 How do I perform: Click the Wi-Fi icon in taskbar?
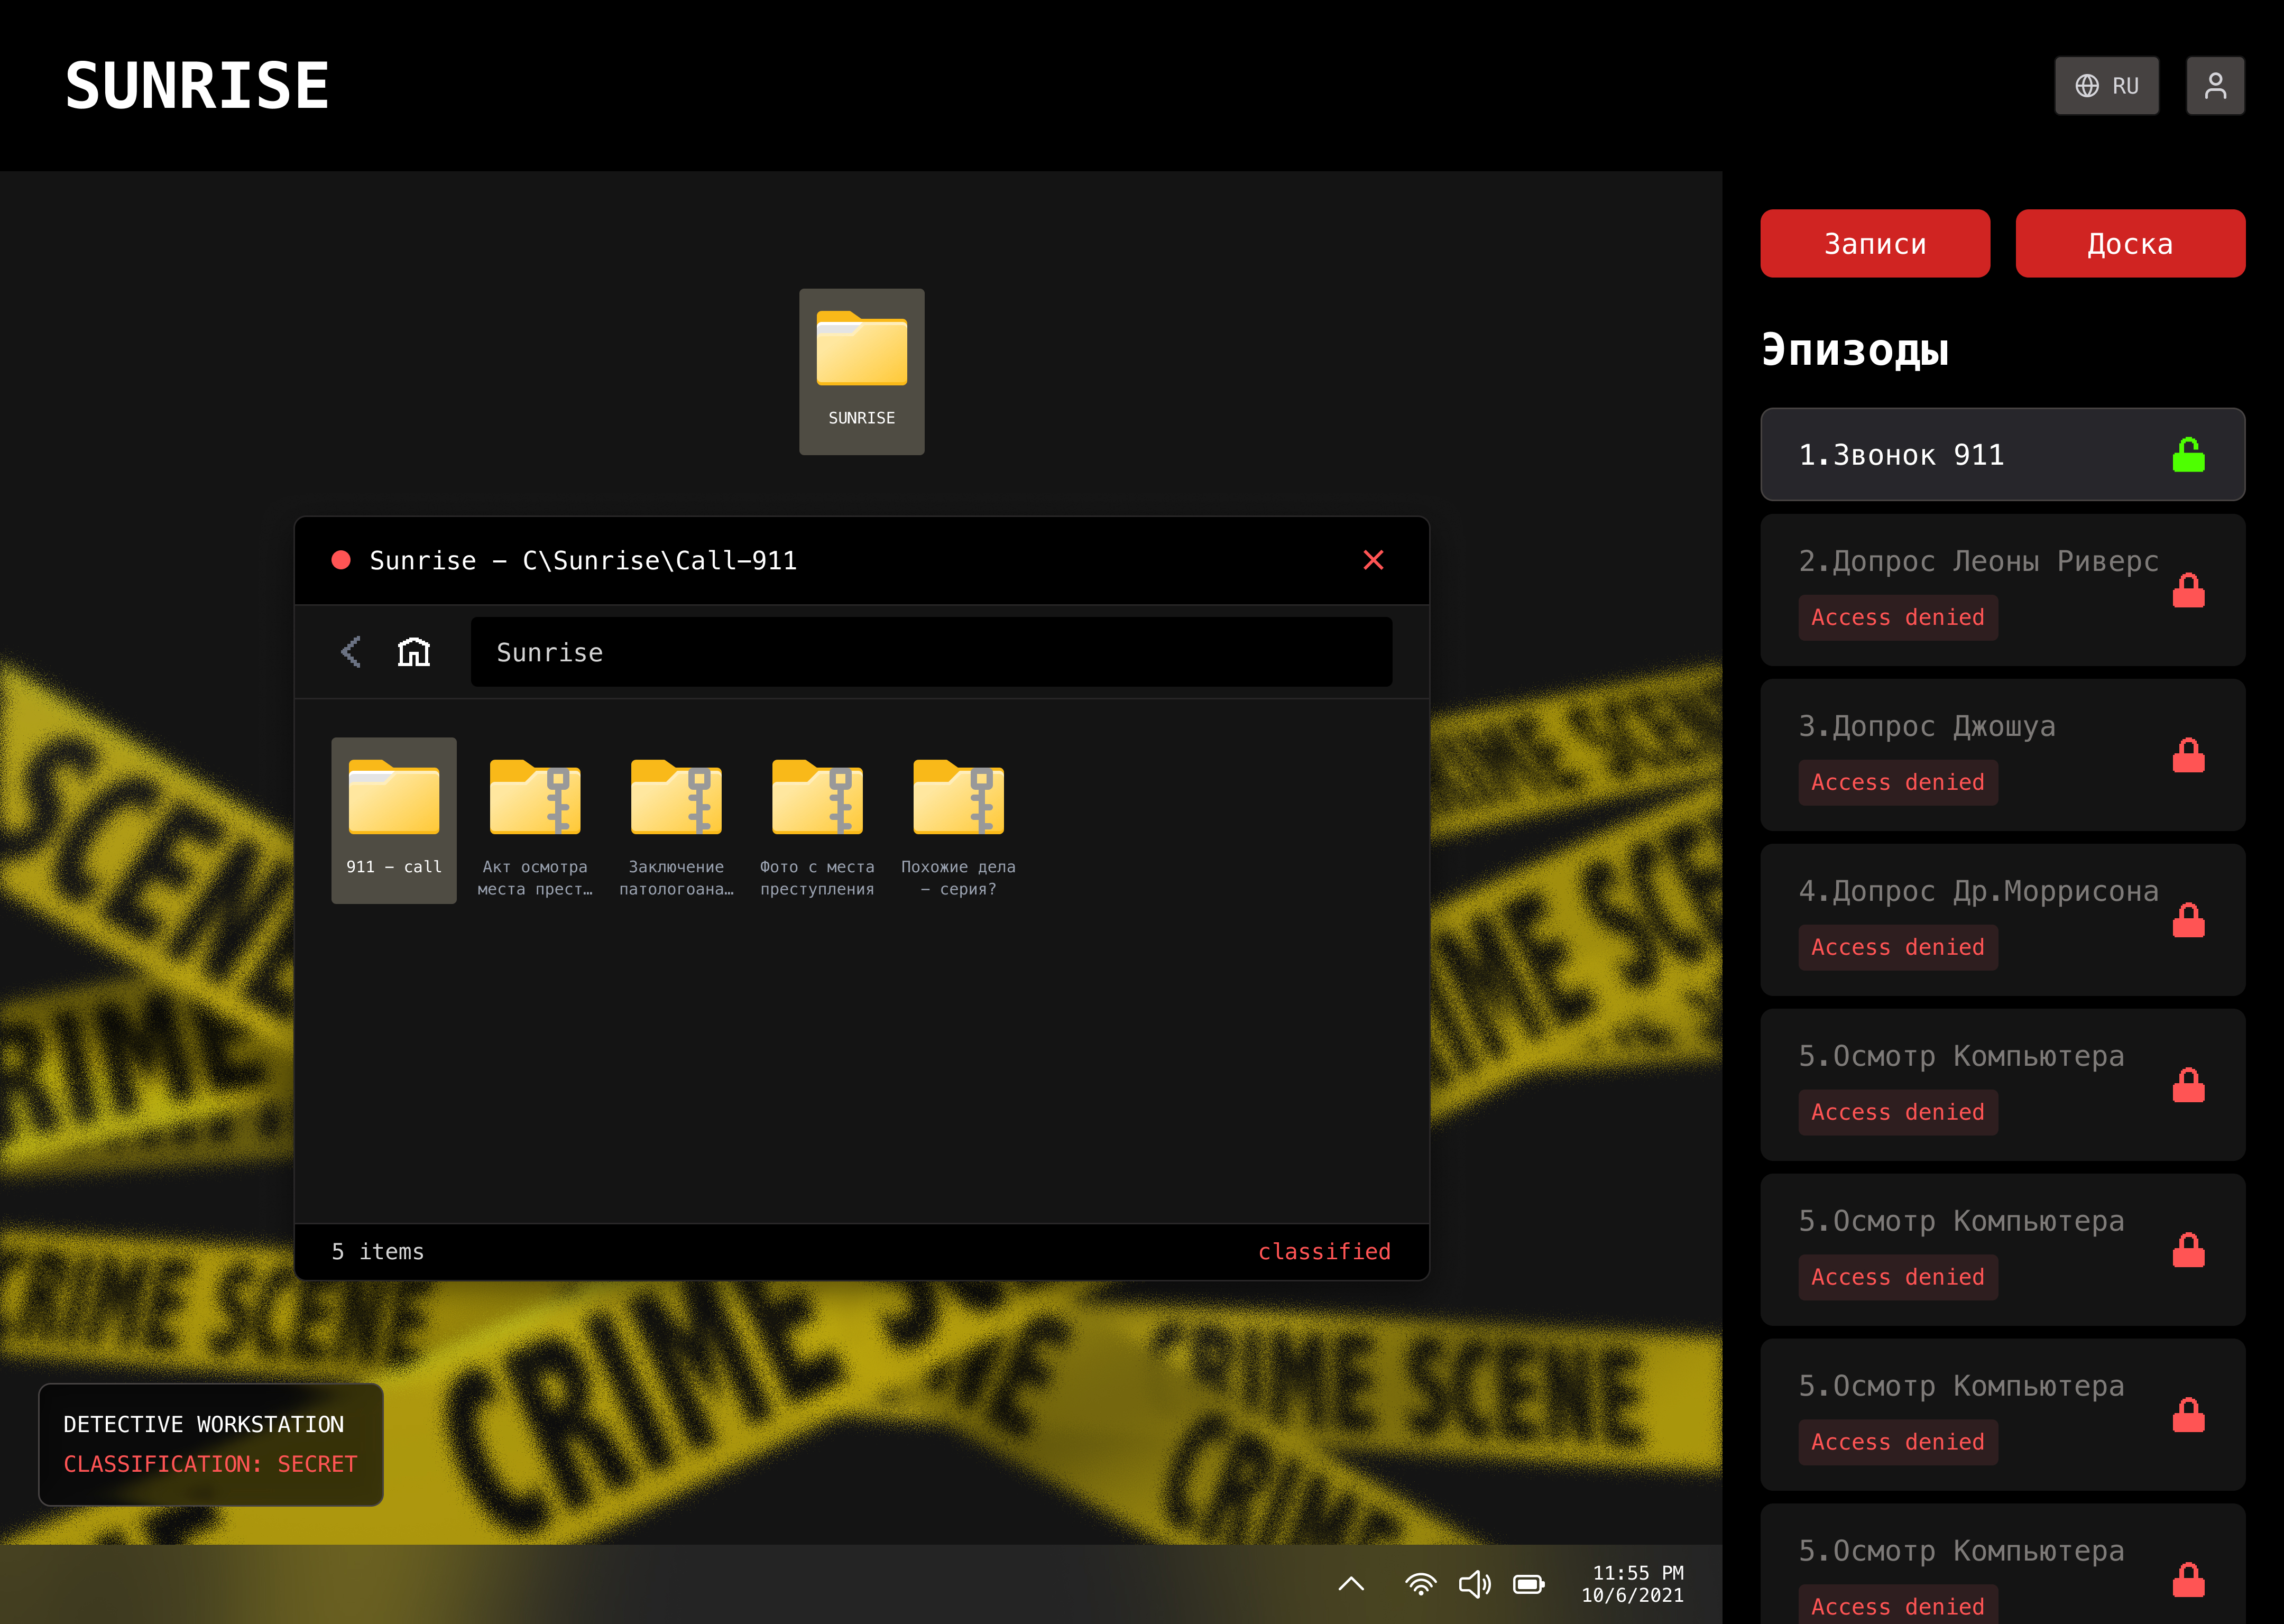tap(1420, 1583)
